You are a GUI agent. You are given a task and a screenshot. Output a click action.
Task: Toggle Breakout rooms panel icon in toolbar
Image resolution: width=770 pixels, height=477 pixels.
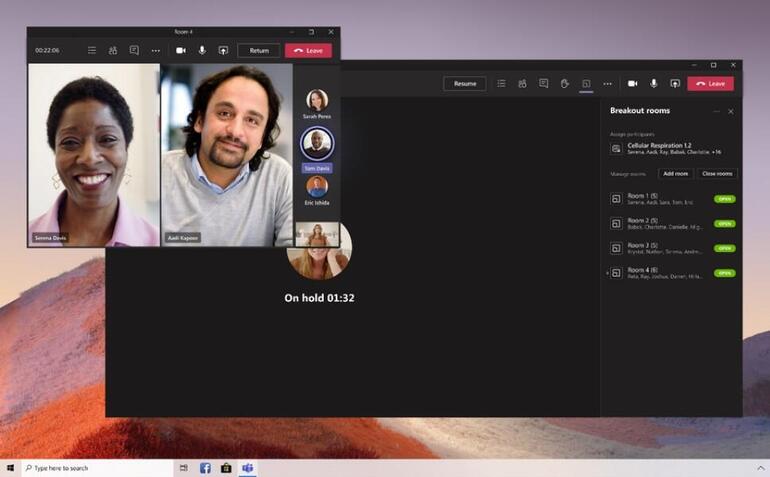pyautogui.click(x=586, y=84)
